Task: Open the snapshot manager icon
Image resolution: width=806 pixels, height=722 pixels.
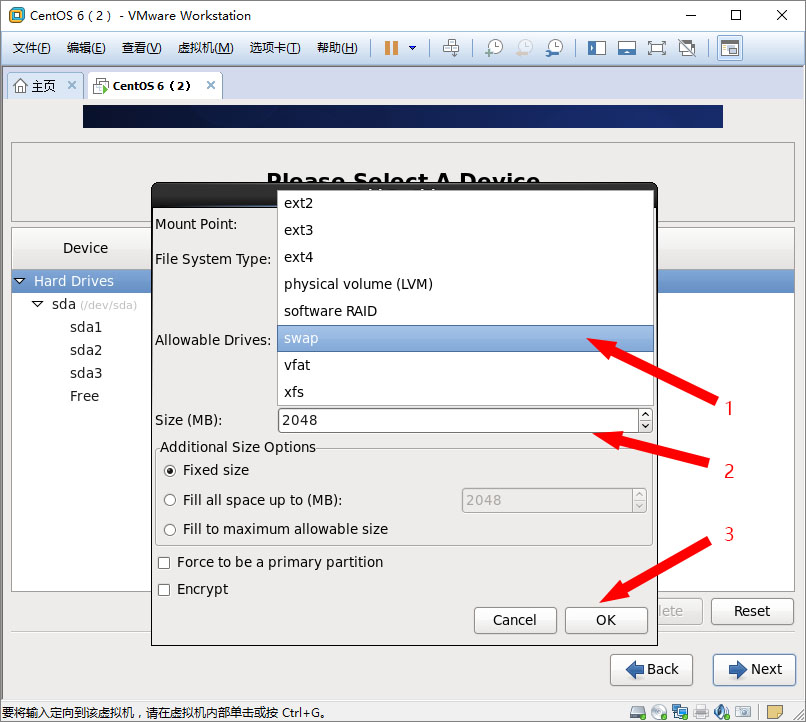Action: point(554,48)
